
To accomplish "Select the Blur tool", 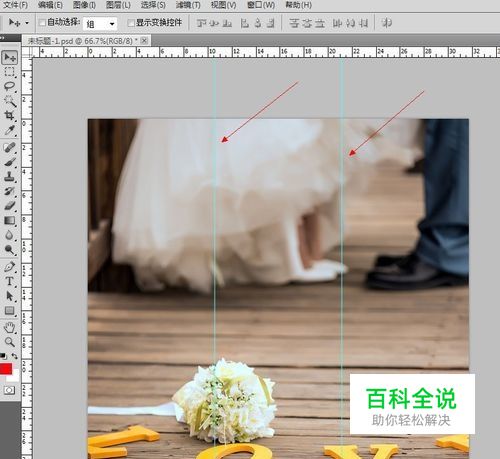I will click(x=9, y=235).
